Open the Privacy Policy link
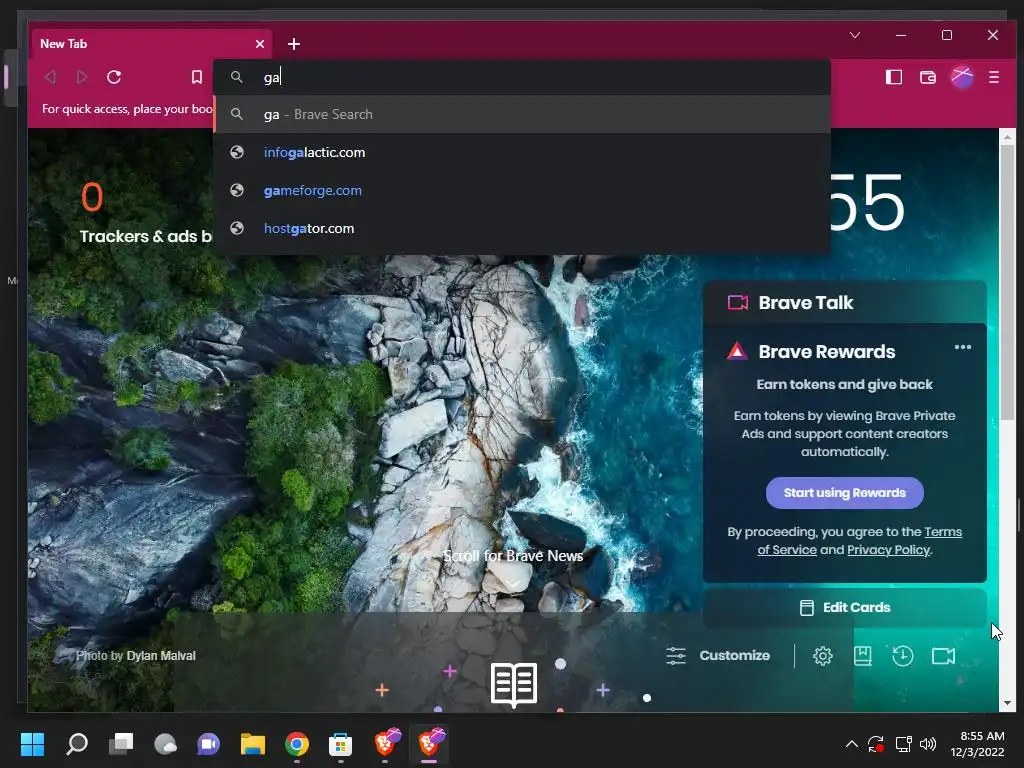The height and width of the screenshot is (768, 1024). pos(888,550)
